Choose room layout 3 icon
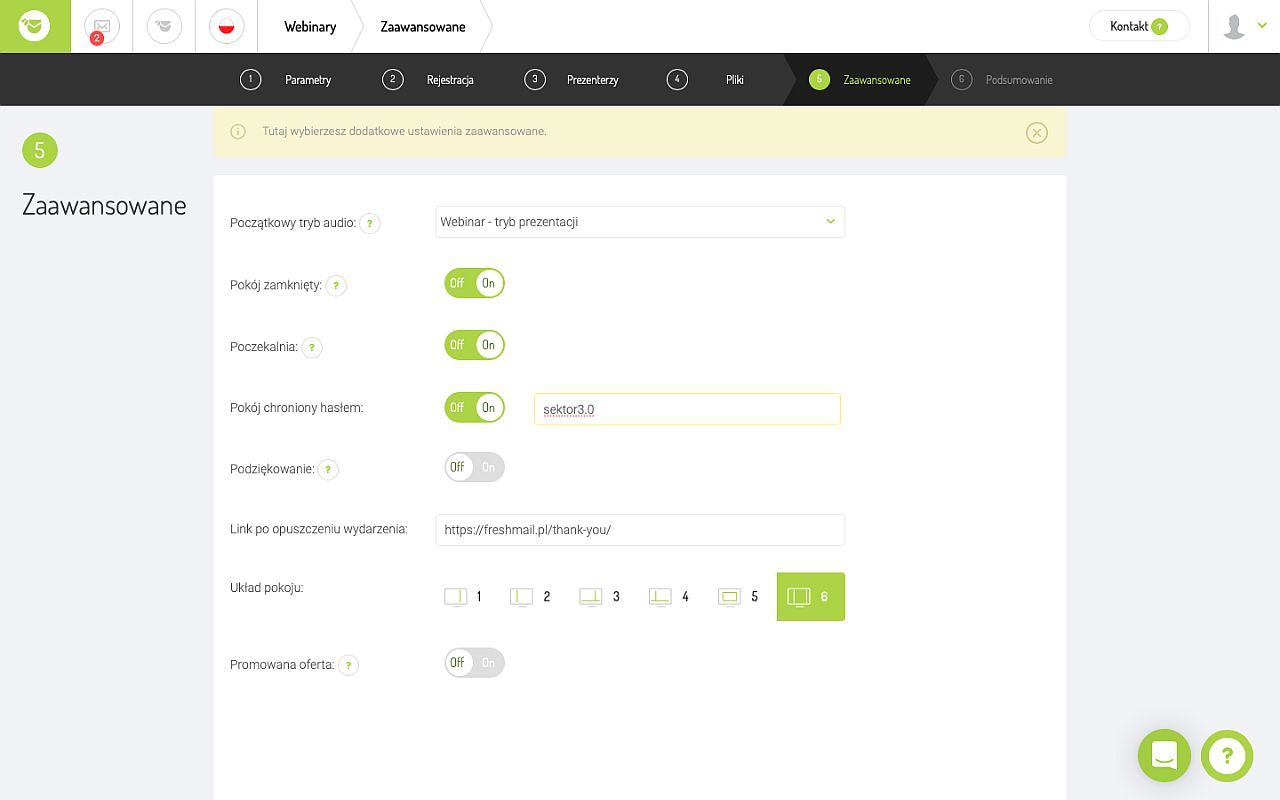Viewport: 1280px width, 800px height. (600, 597)
